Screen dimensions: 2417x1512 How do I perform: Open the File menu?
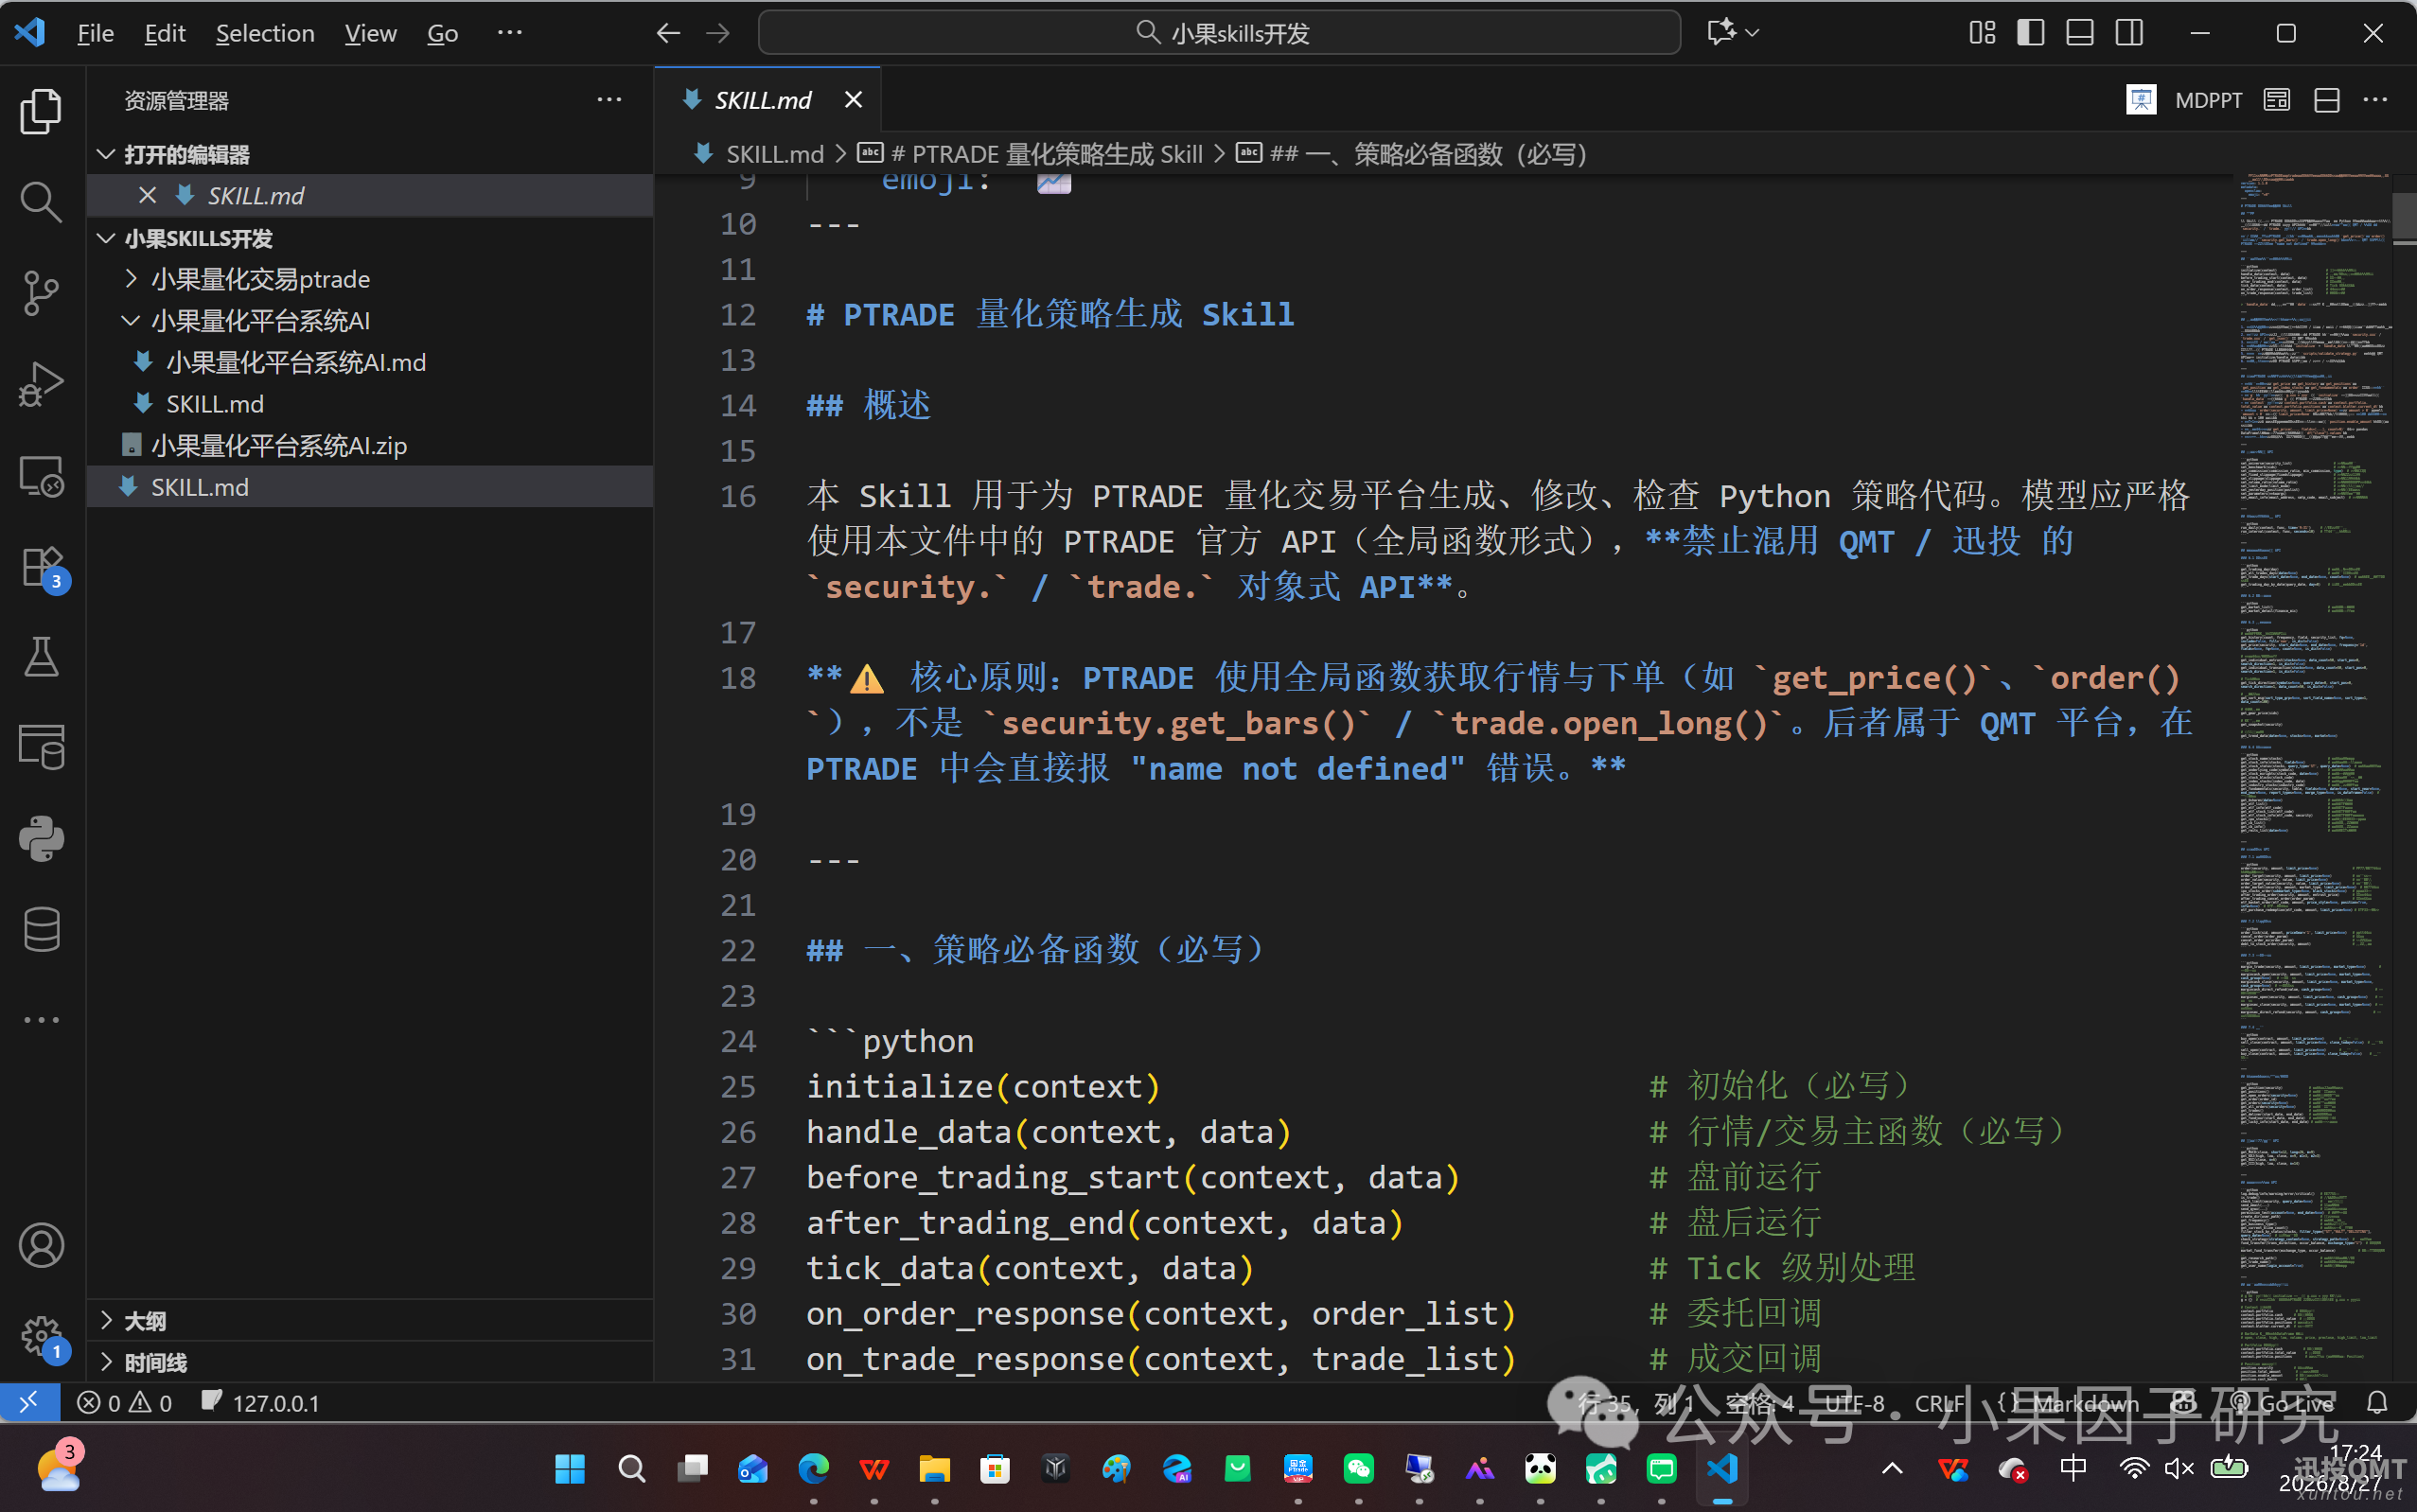click(x=95, y=33)
